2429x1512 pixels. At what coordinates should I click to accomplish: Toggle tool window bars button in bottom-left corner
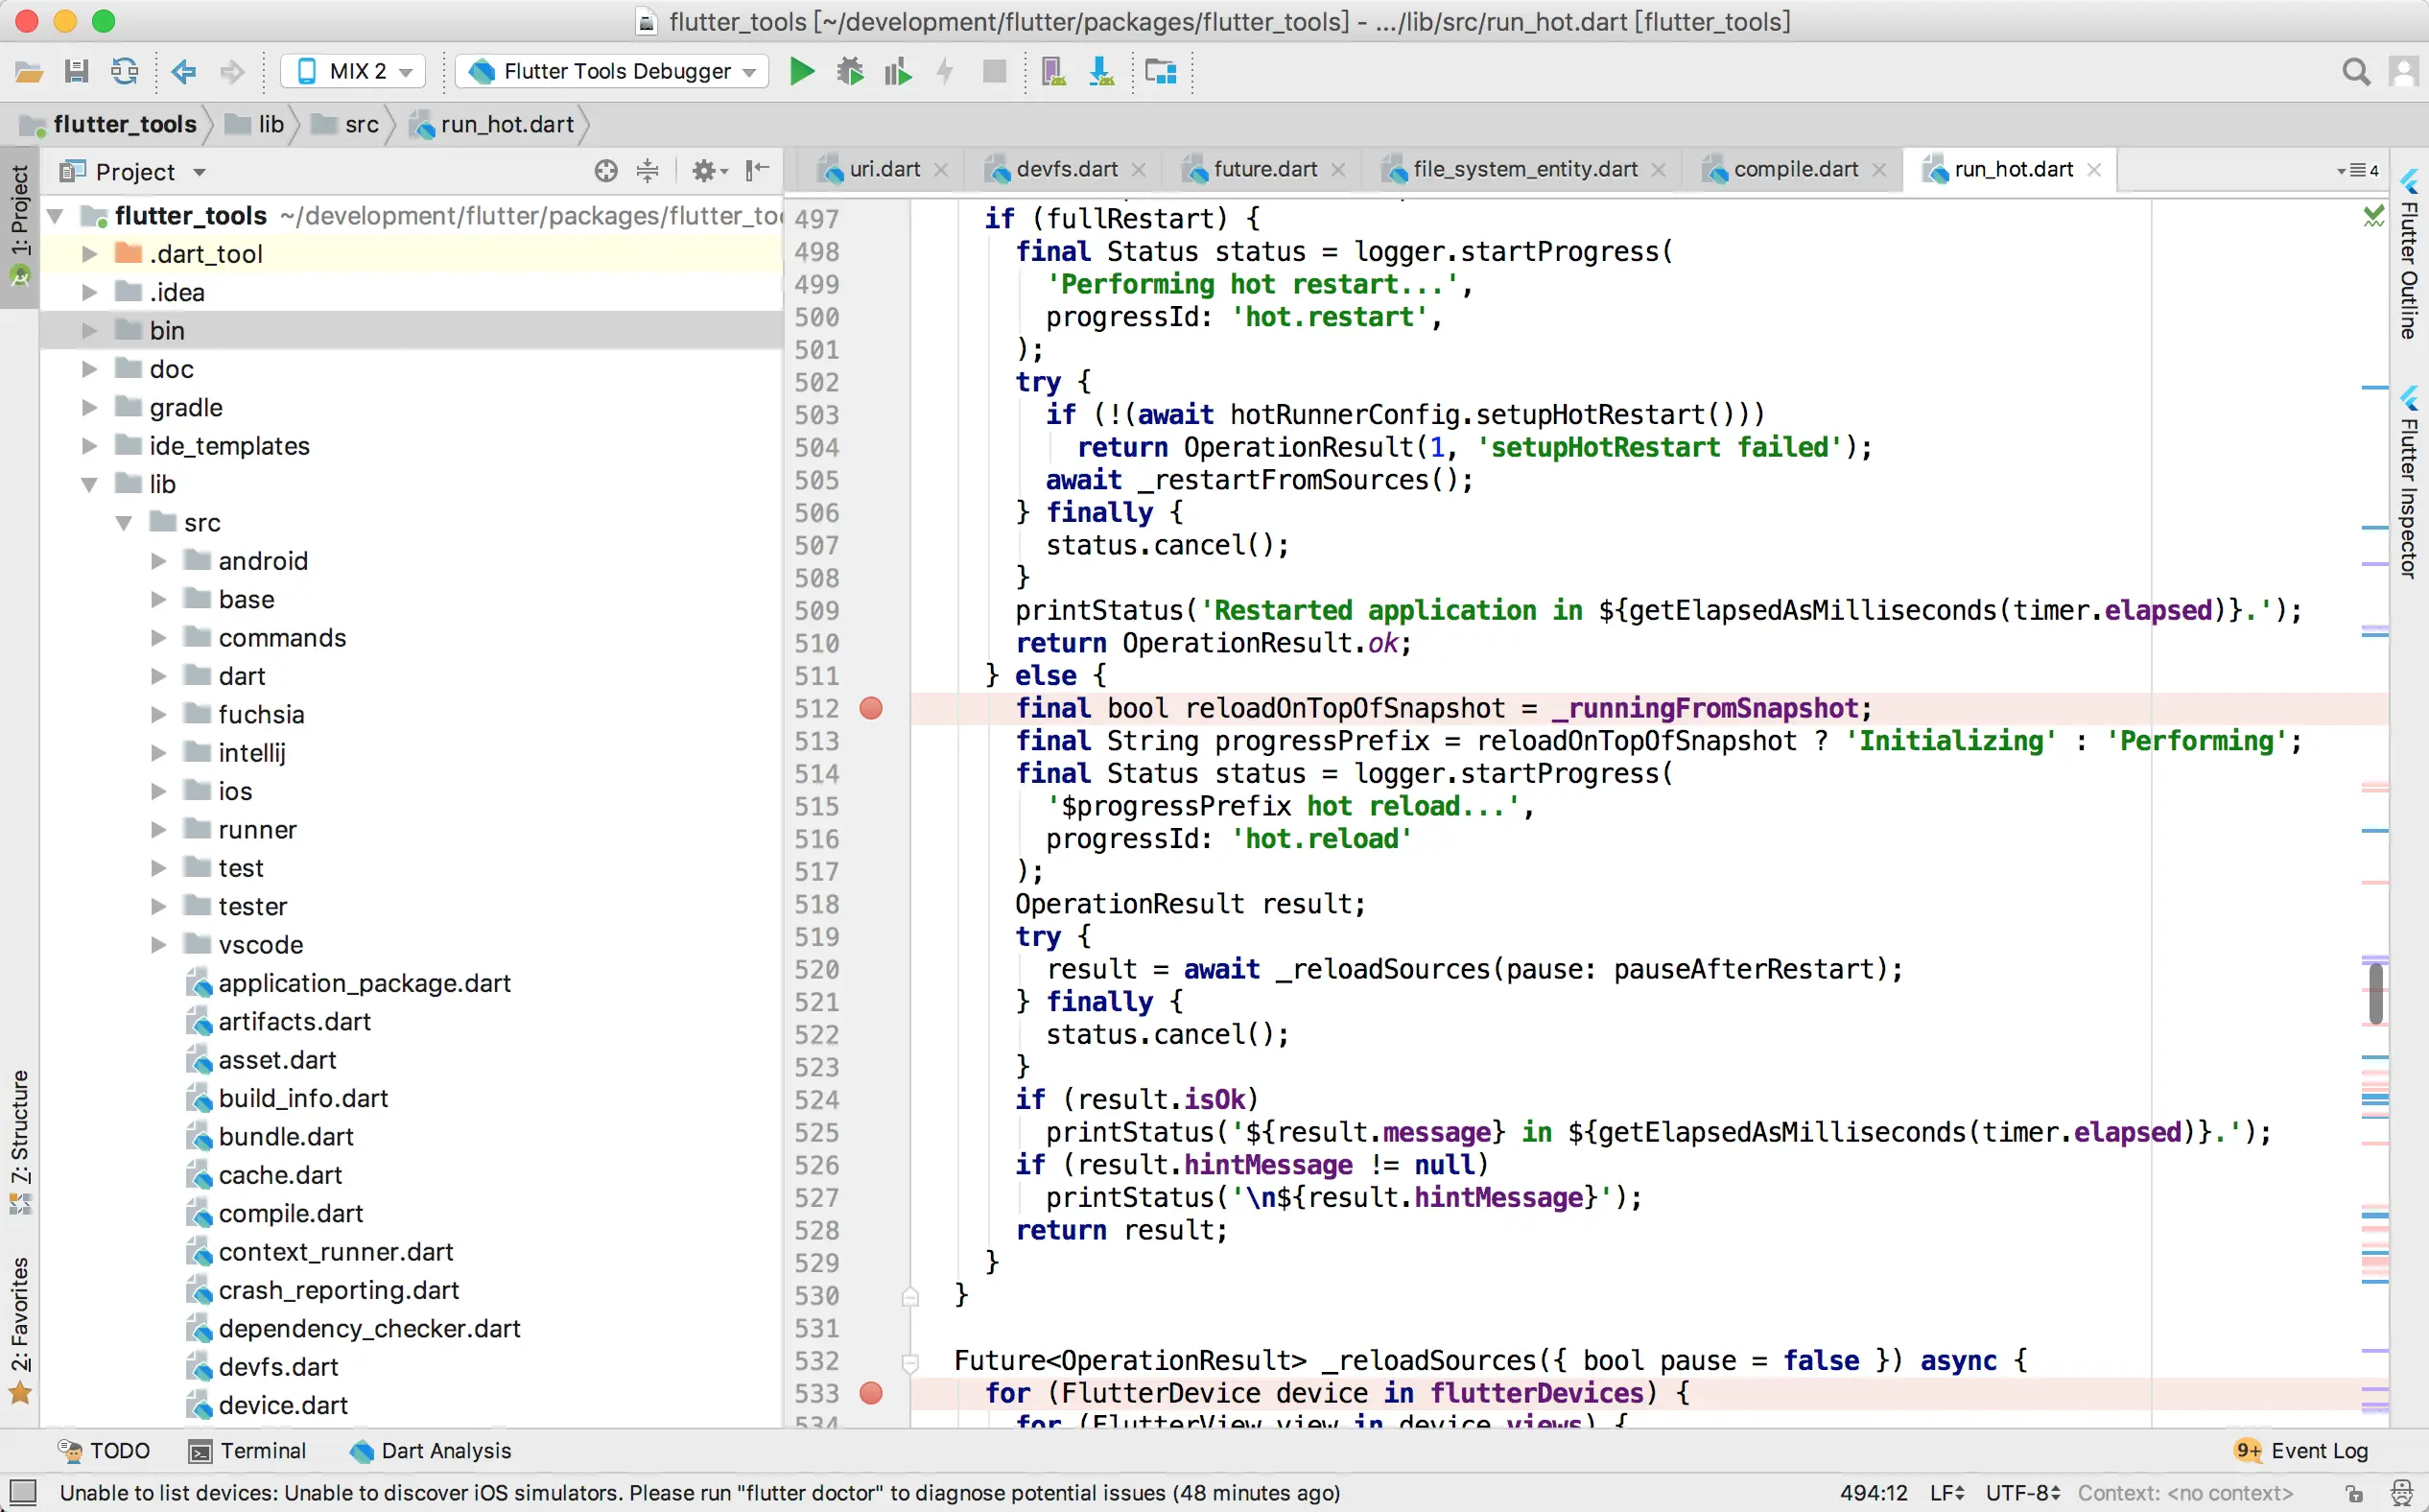(x=22, y=1492)
